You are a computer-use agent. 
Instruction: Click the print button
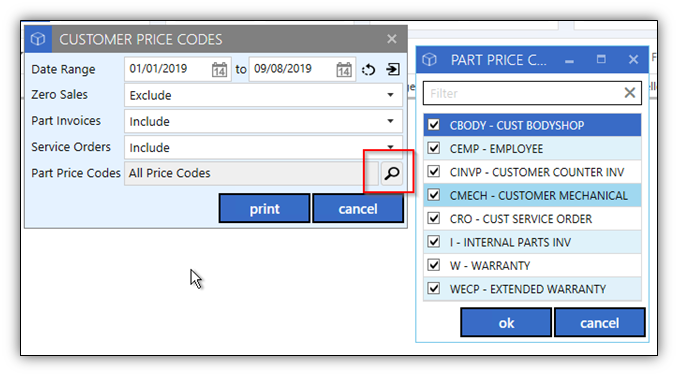pyautogui.click(x=265, y=209)
